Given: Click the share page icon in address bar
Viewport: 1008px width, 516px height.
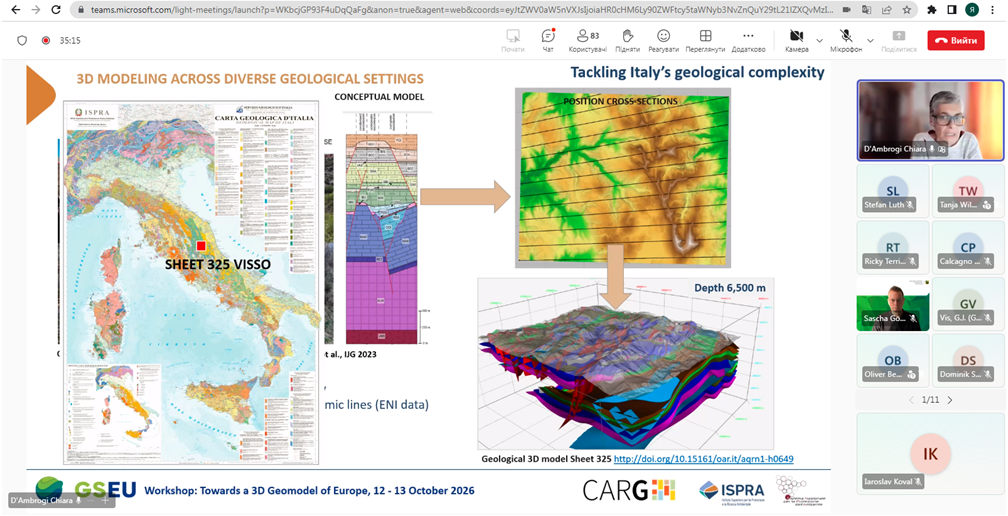Looking at the screenshot, I should 886,10.
